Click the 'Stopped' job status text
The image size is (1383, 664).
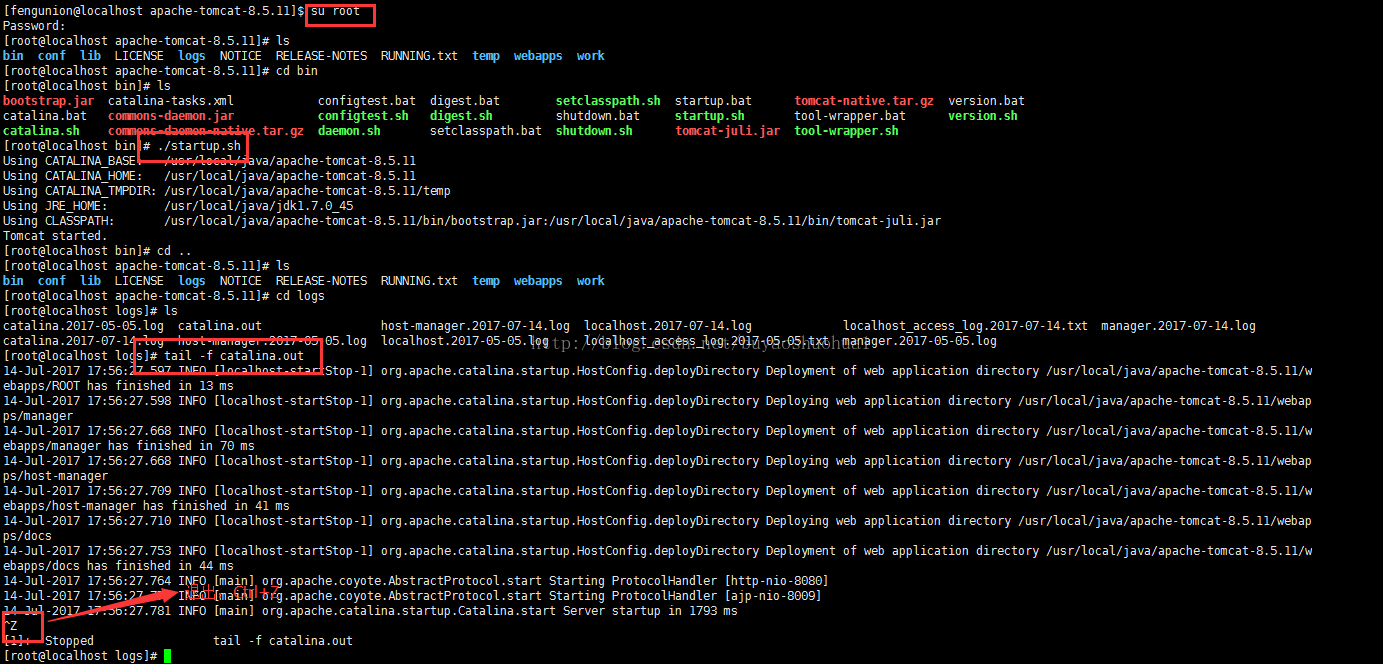click(69, 641)
